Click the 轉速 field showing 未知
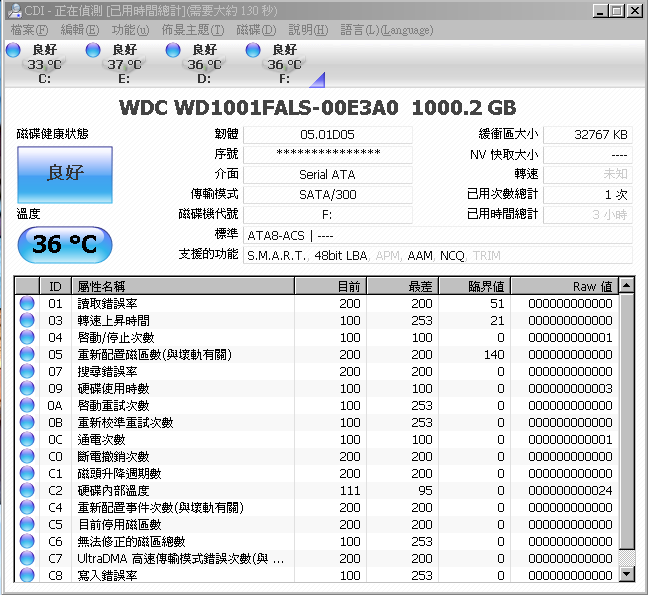The image size is (648, 595). coord(588,174)
